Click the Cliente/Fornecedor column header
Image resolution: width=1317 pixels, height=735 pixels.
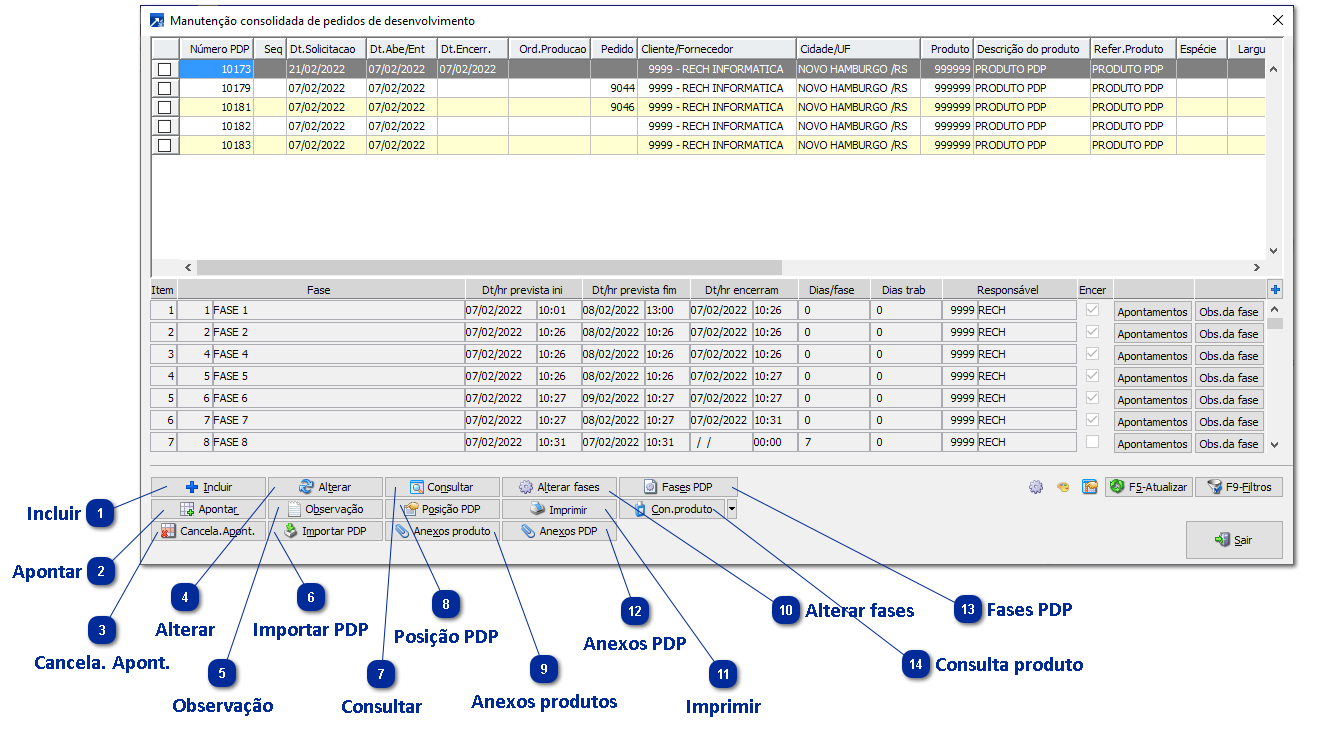(716, 49)
